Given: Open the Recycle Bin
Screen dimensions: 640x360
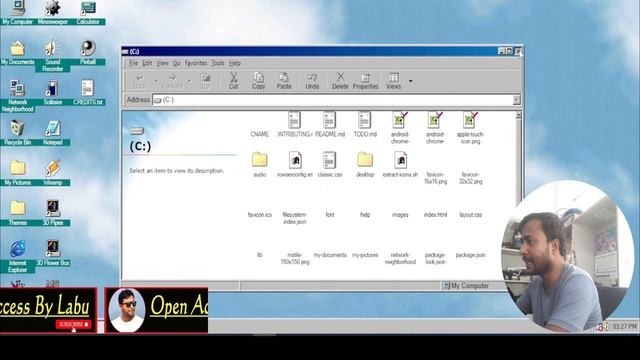Looking at the screenshot, I should (17, 133).
